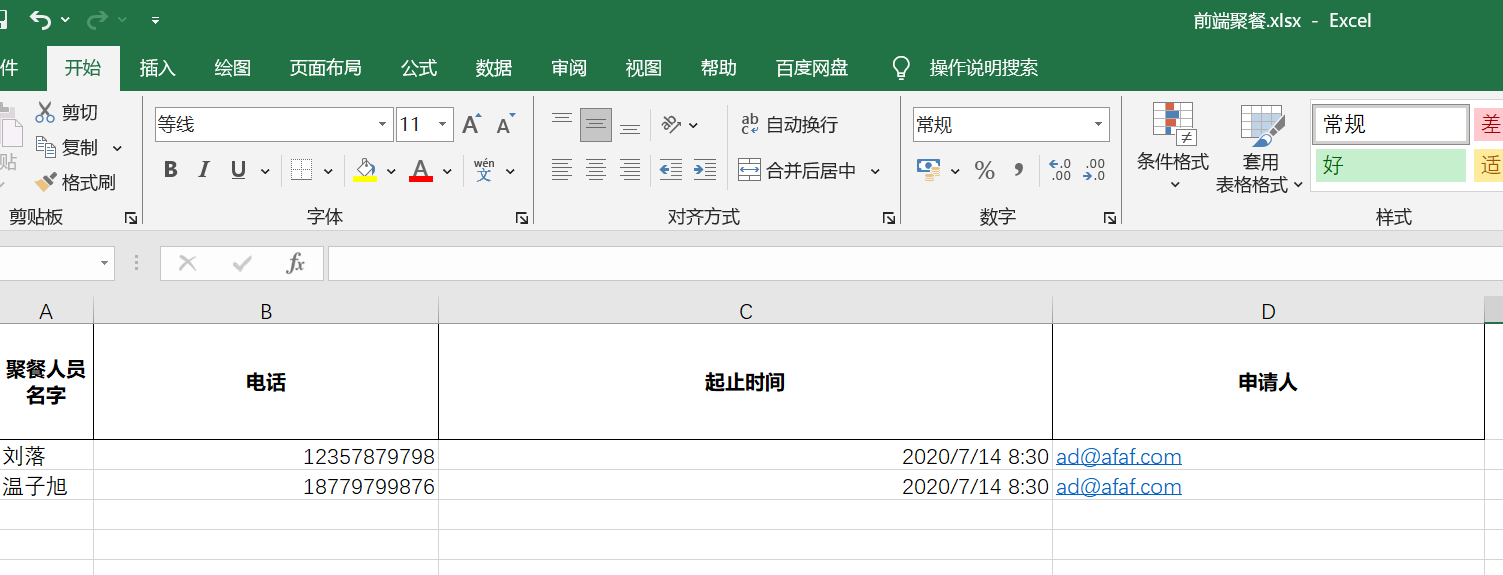Click the Redo arrow in the title bar
Image resolution: width=1503 pixels, height=575 pixels.
[x=97, y=20]
